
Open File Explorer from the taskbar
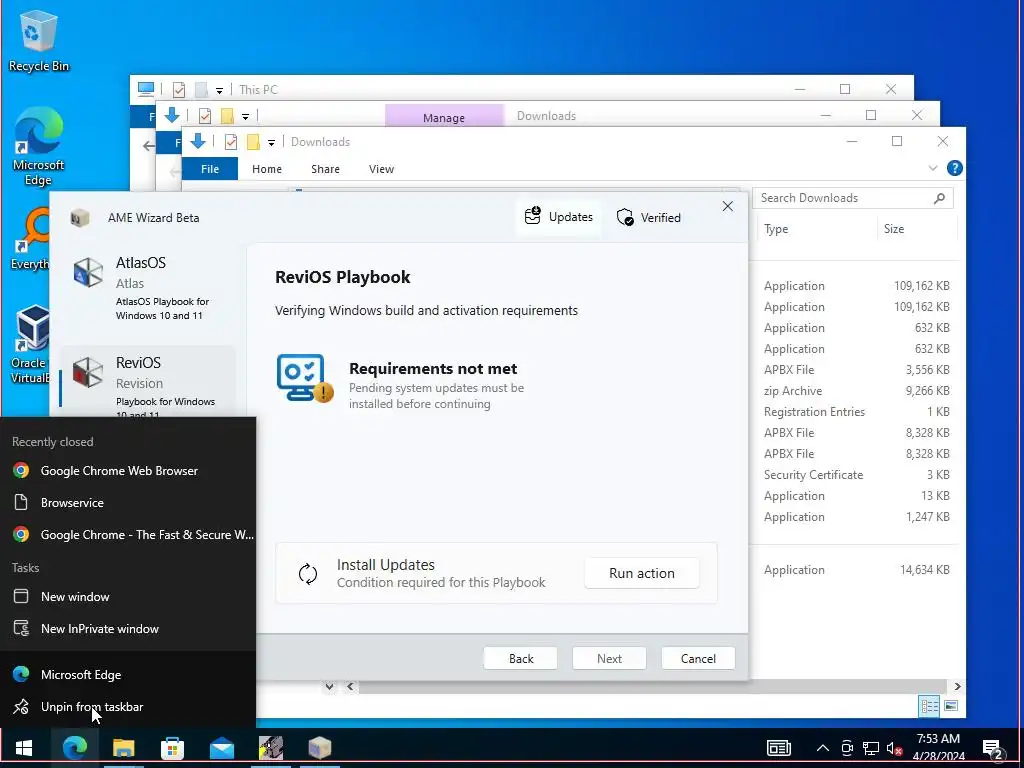(123, 748)
